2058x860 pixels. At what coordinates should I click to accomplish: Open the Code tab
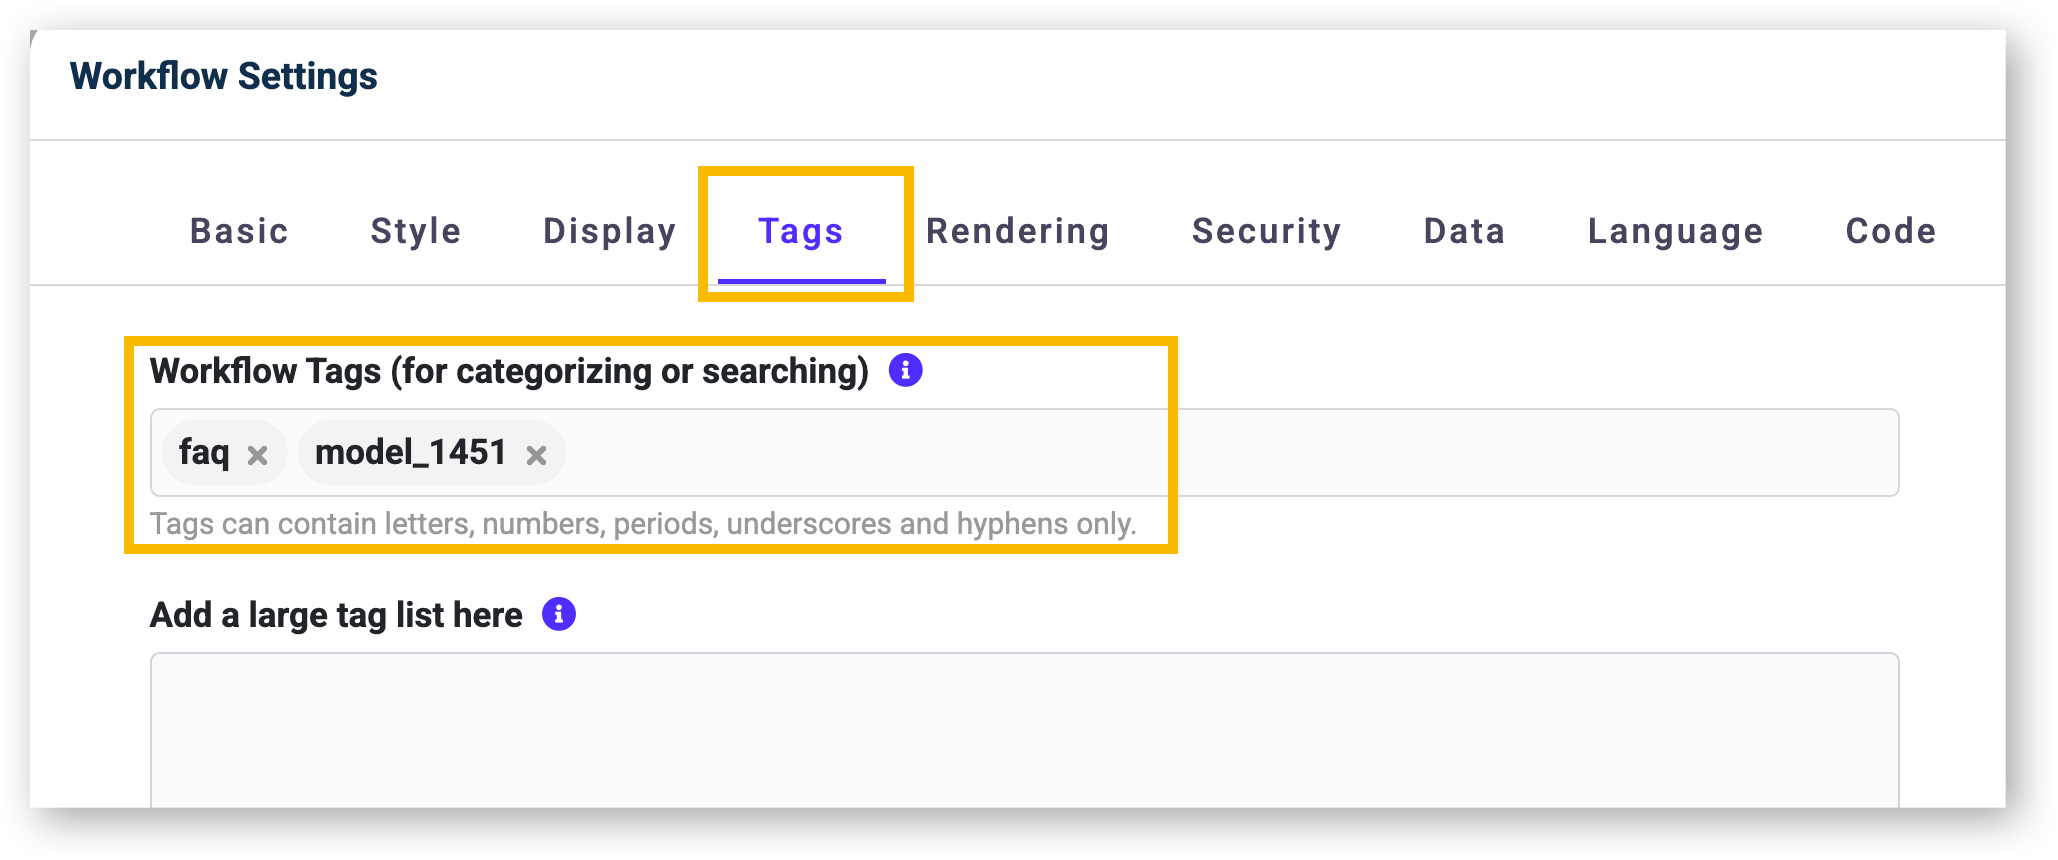[1891, 231]
